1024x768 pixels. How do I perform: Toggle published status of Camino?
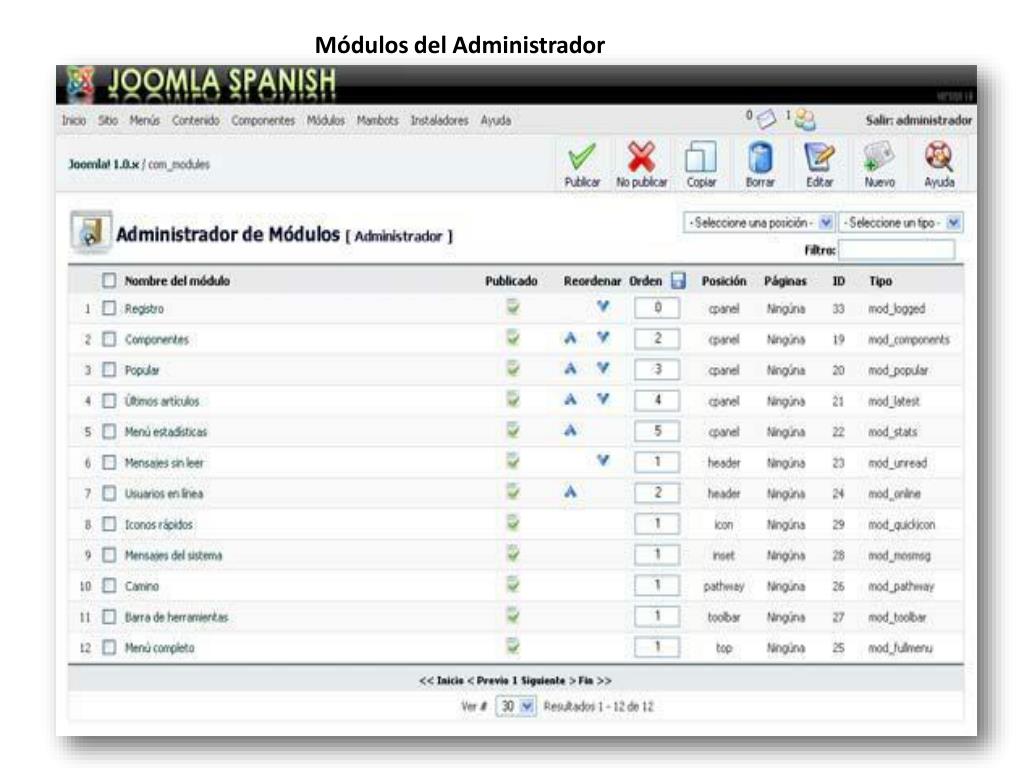point(513,584)
